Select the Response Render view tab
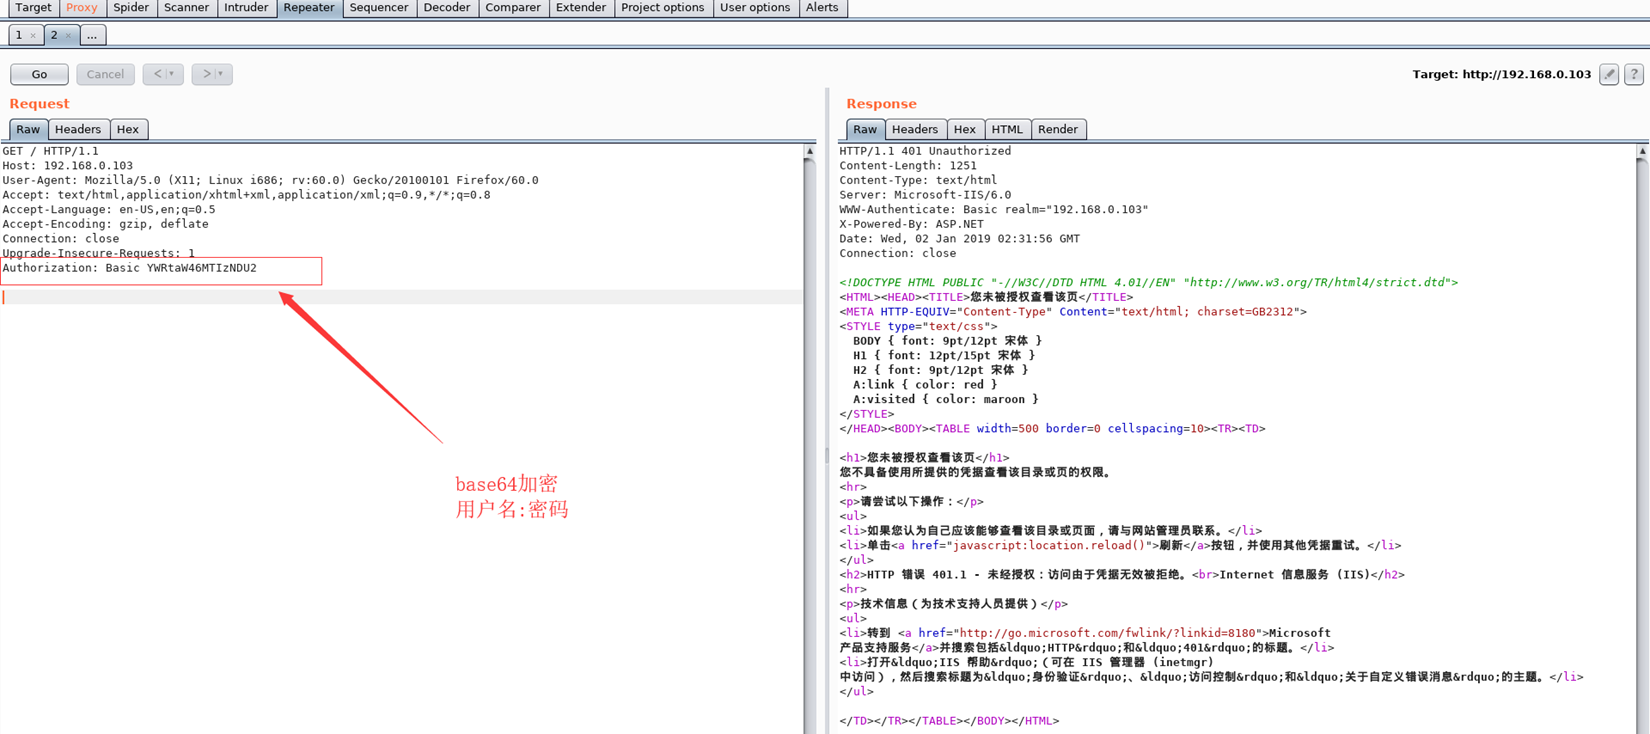The height and width of the screenshot is (734, 1650). pyautogui.click(x=1058, y=129)
